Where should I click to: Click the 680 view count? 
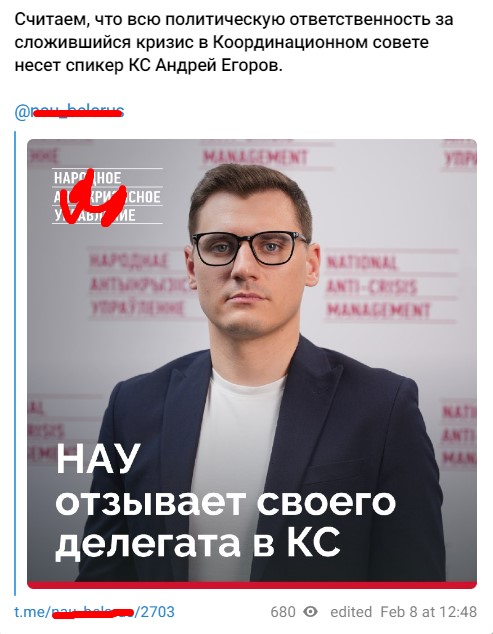[x=283, y=612]
